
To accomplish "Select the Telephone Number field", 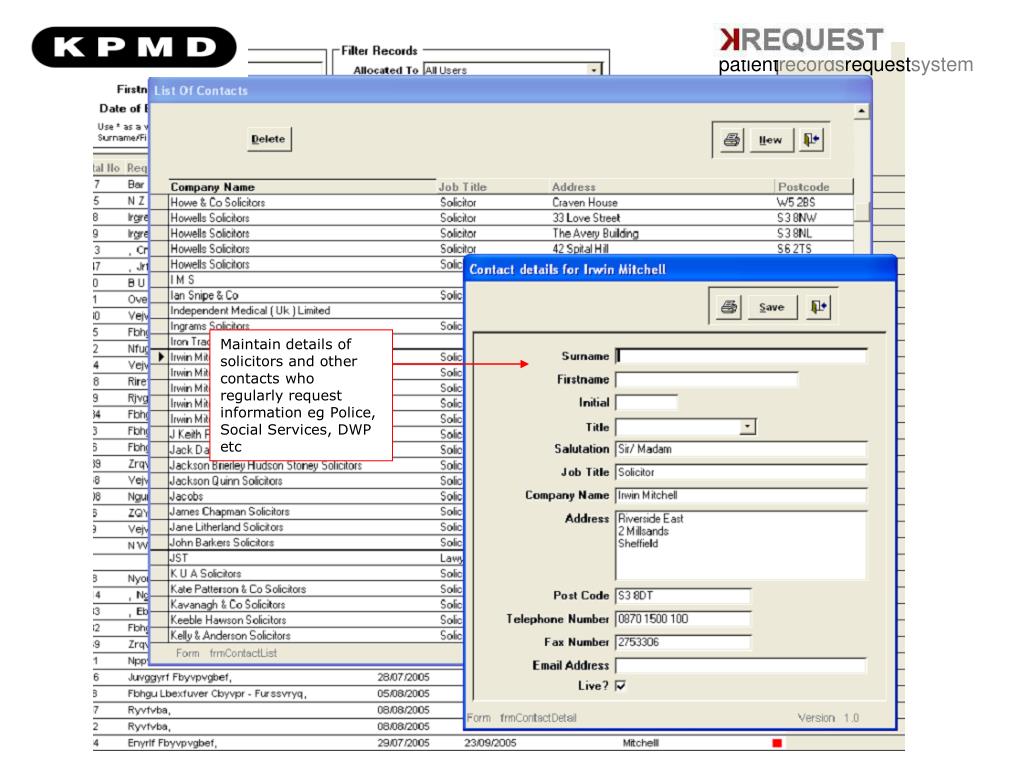I will [x=682, y=618].
